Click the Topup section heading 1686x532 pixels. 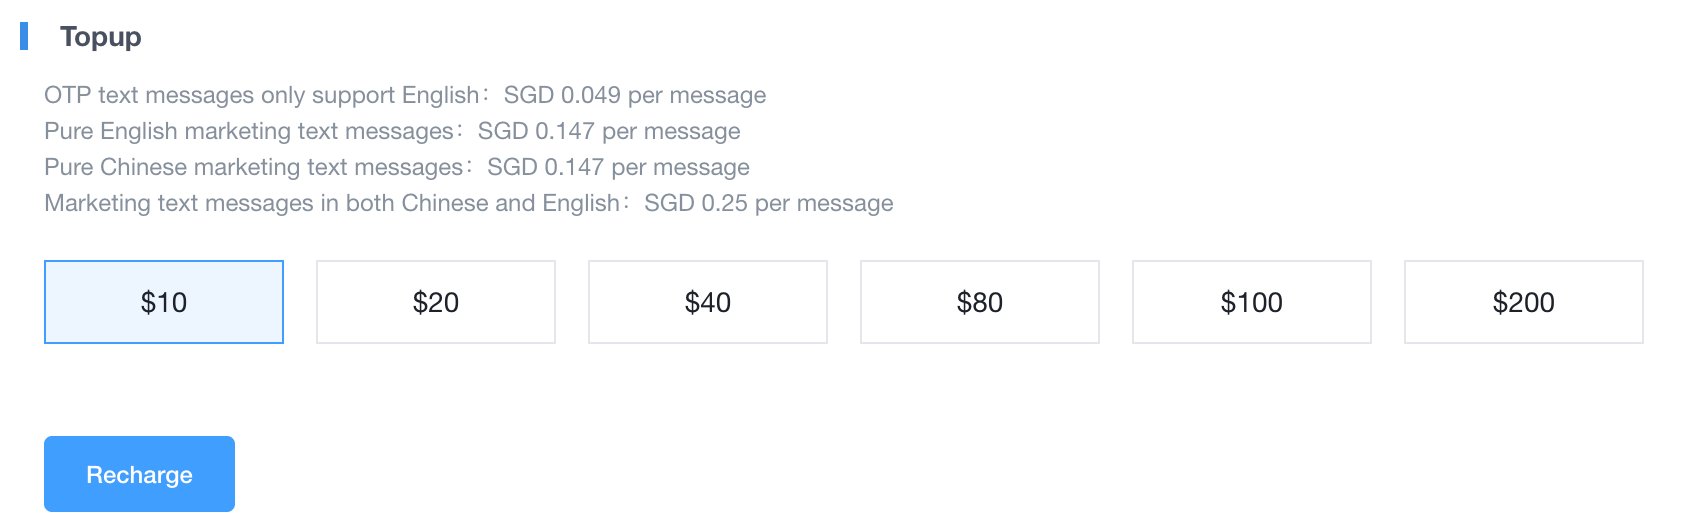tap(100, 37)
